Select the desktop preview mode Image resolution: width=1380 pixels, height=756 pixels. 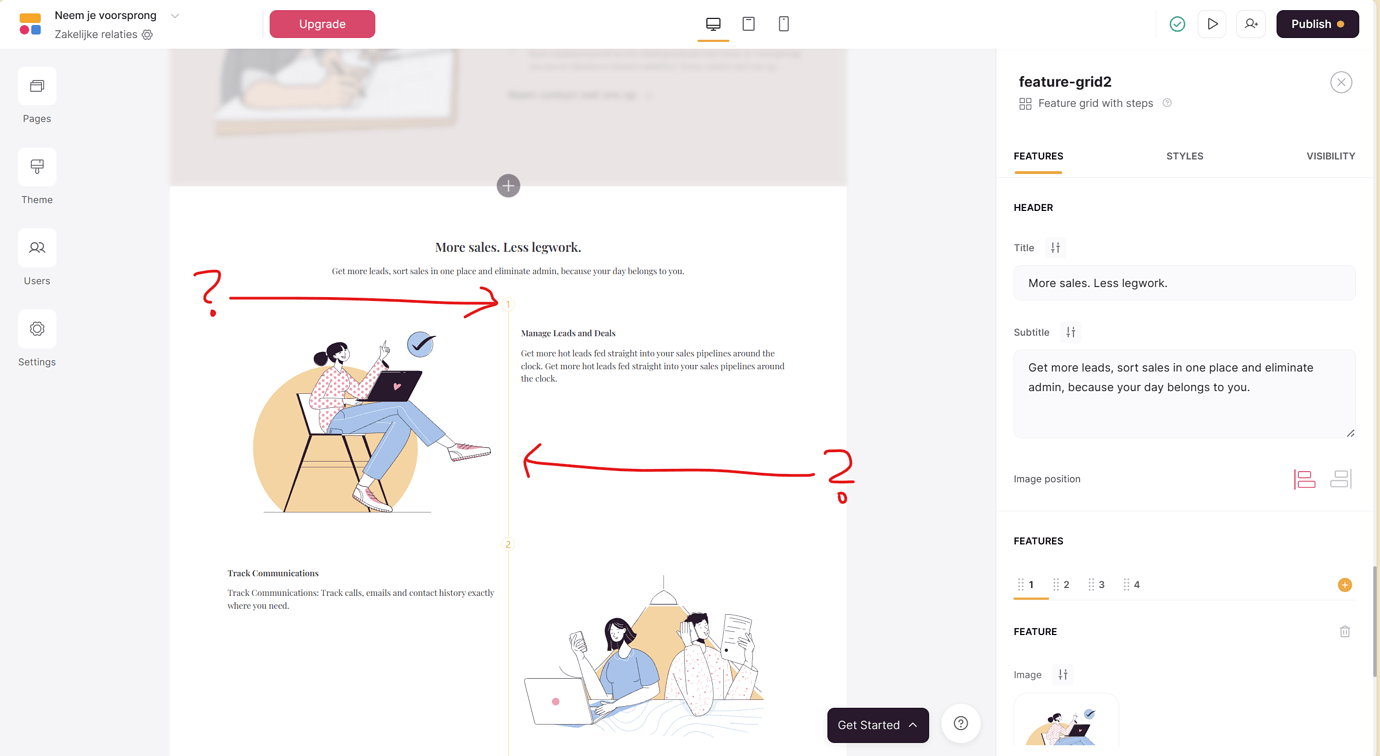713,24
